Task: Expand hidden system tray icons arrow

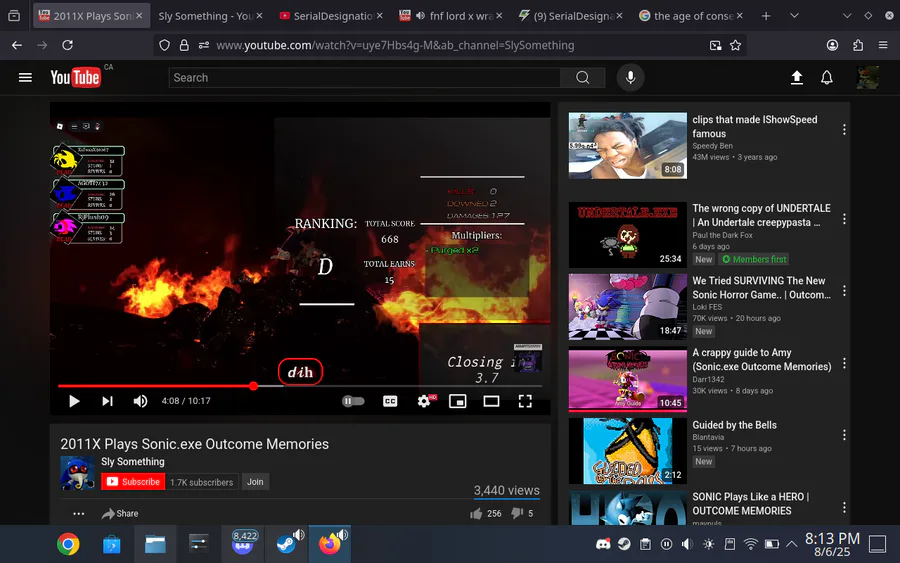Action: 792,544
